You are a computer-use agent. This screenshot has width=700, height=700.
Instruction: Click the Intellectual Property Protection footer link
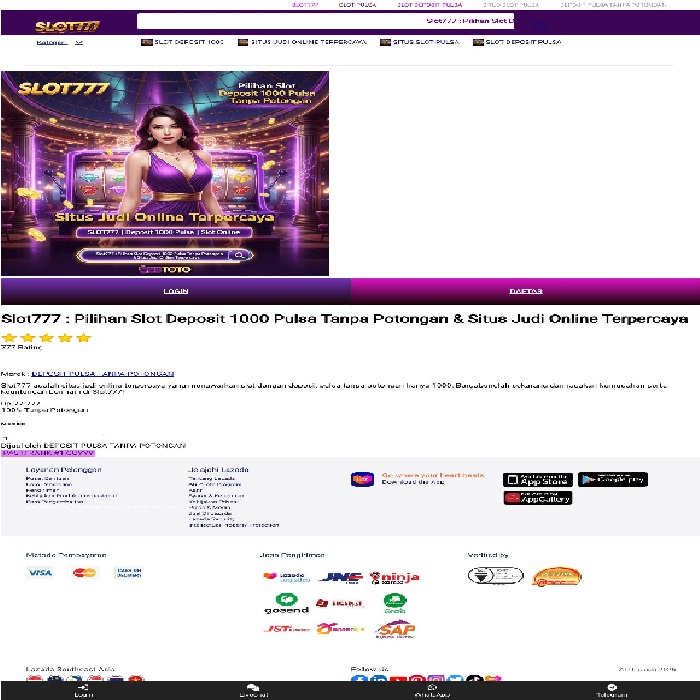pyautogui.click(x=234, y=525)
